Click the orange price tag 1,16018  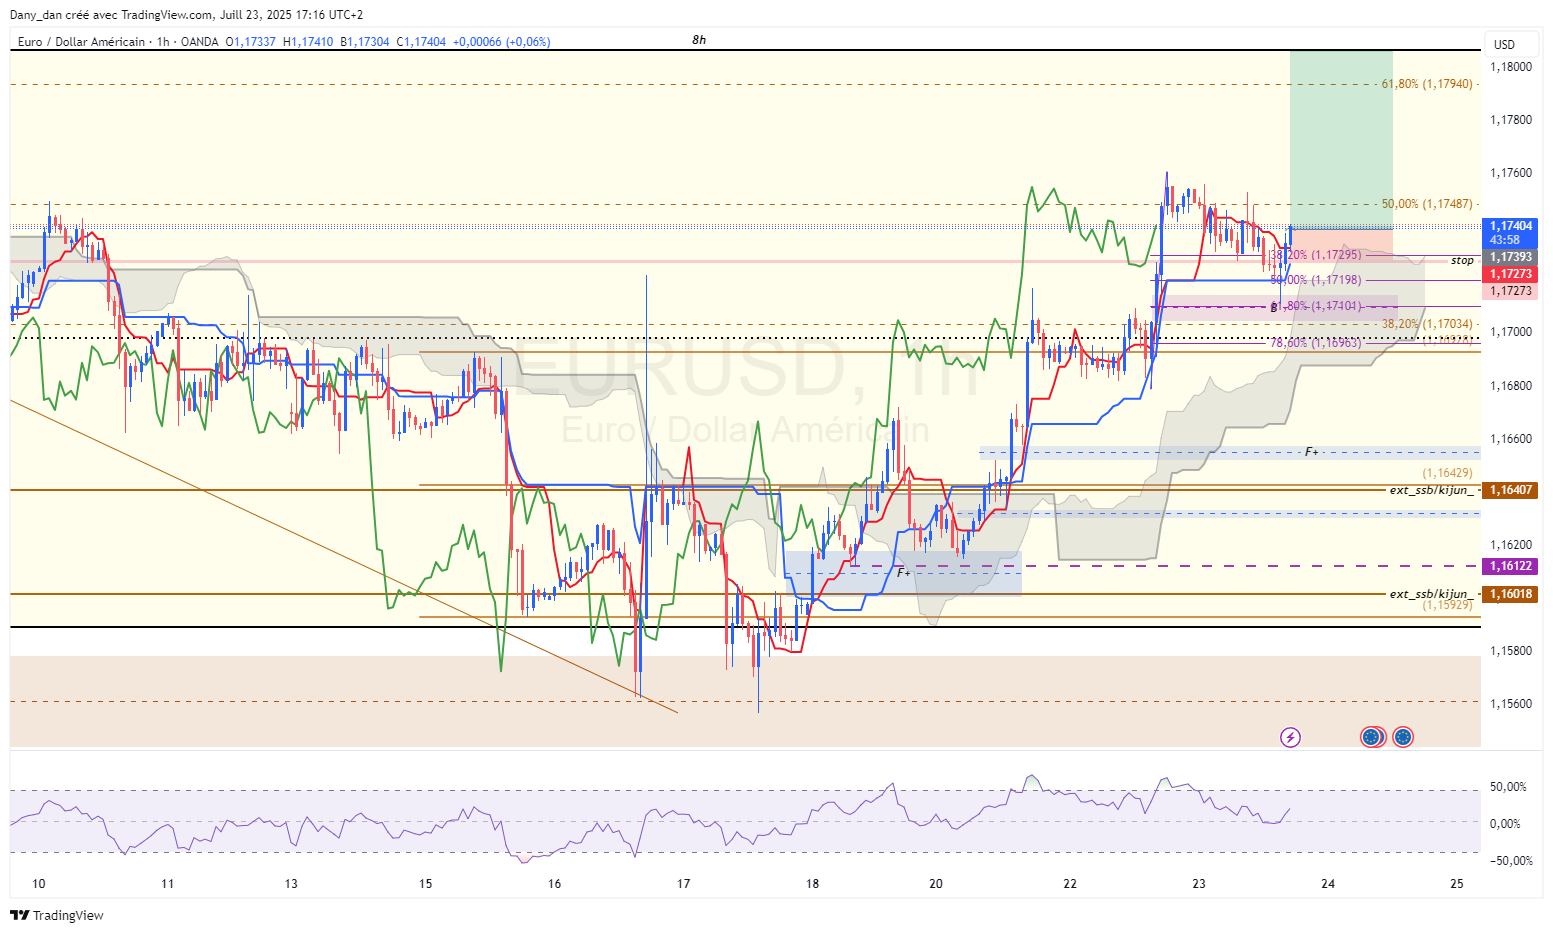click(x=1511, y=594)
